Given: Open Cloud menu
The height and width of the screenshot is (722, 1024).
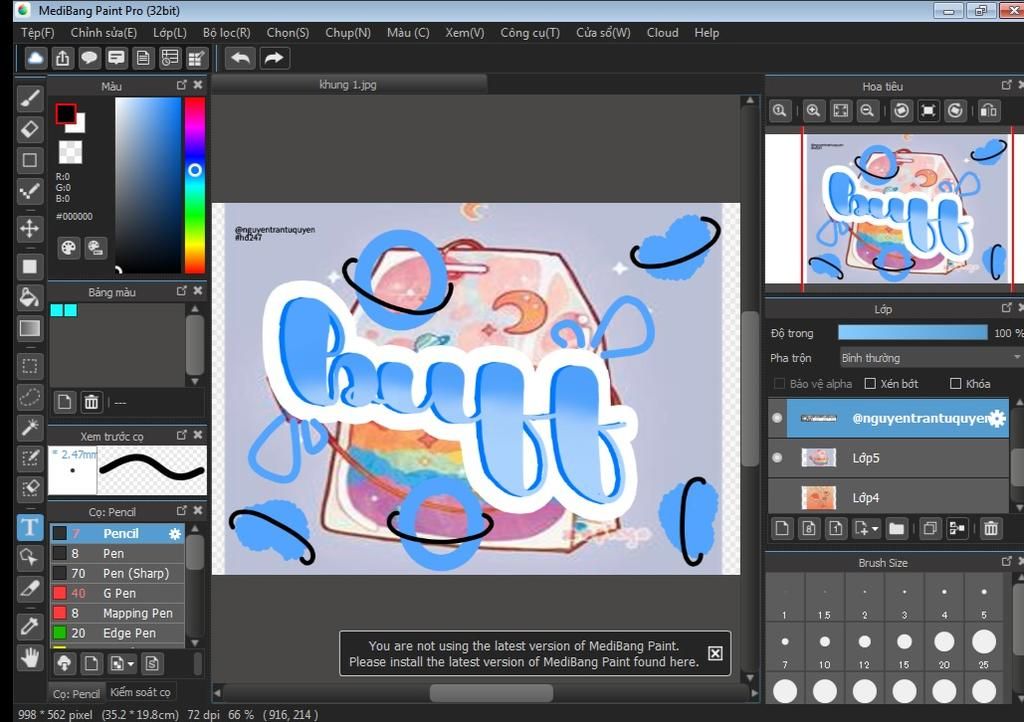Looking at the screenshot, I should pos(662,33).
